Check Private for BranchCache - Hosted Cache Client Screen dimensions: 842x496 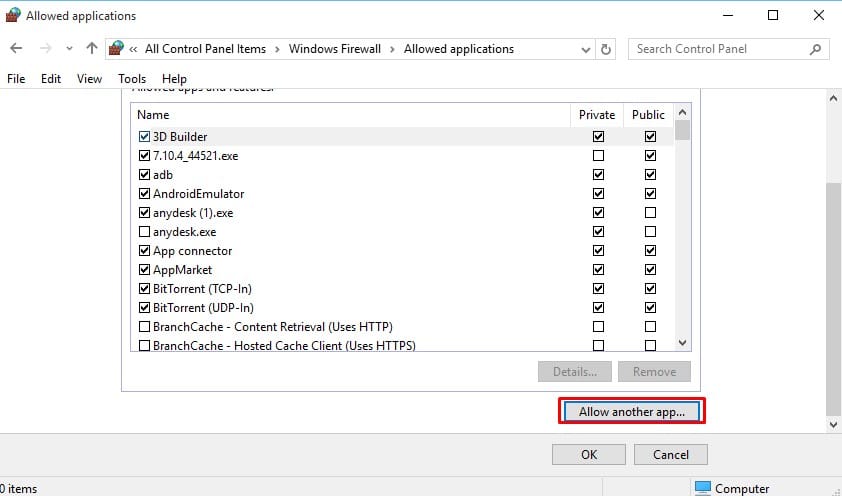598,346
